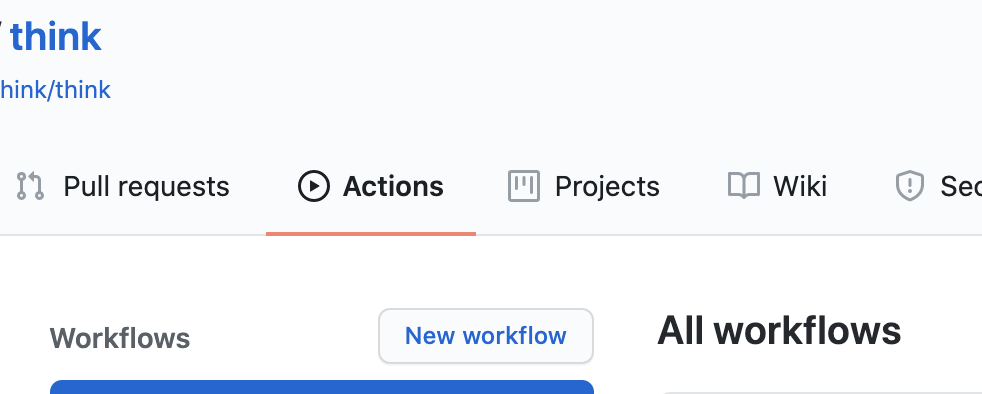Click the orange underline below Actions tab
Viewport: 982px width, 394px height.
point(371,234)
